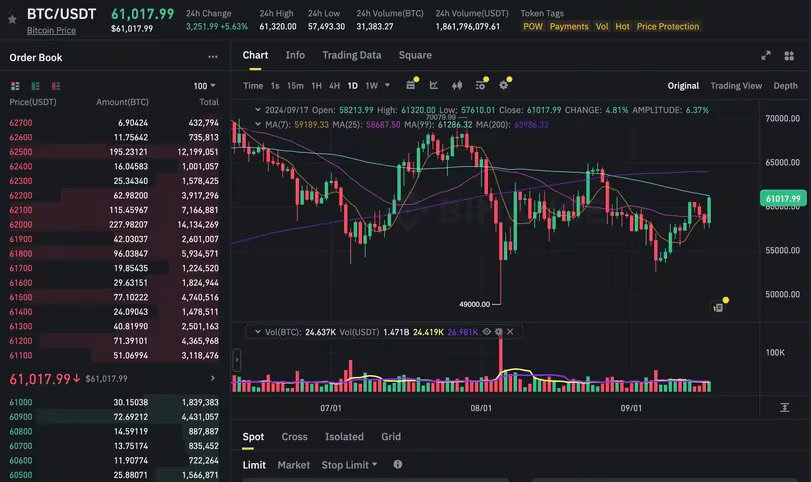Switch to the Depth chart
The height and width of the screenshot is (482, 811).
(x=785, y=86)
